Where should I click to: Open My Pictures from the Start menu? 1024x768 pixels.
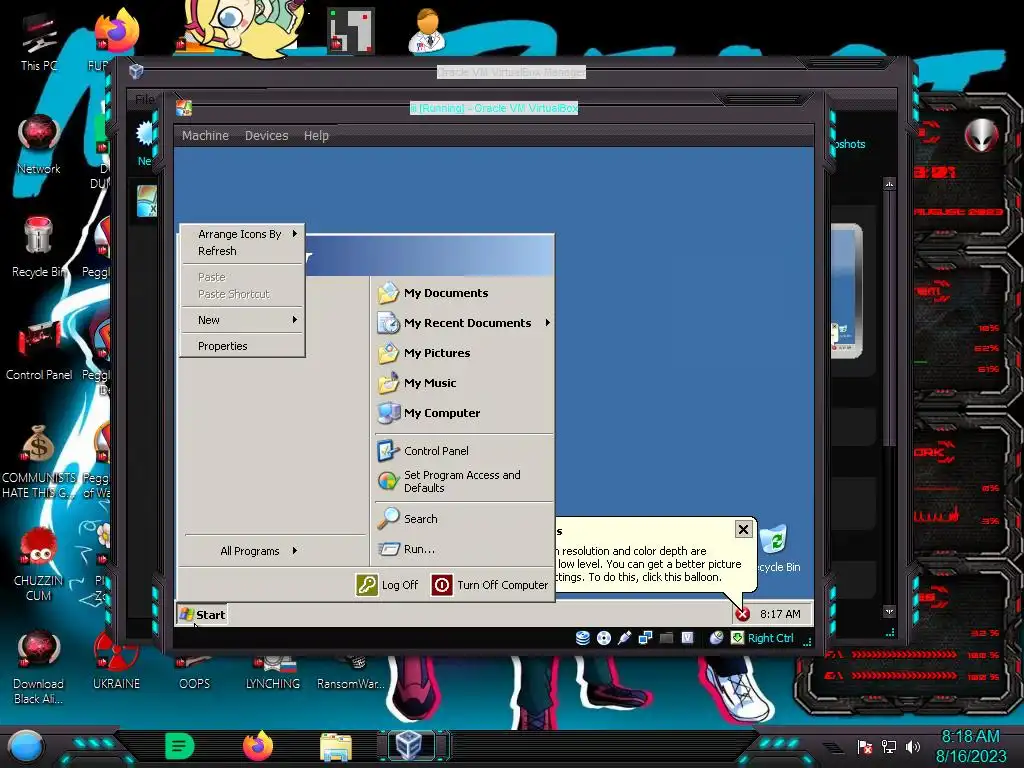[x=424, y=353]
